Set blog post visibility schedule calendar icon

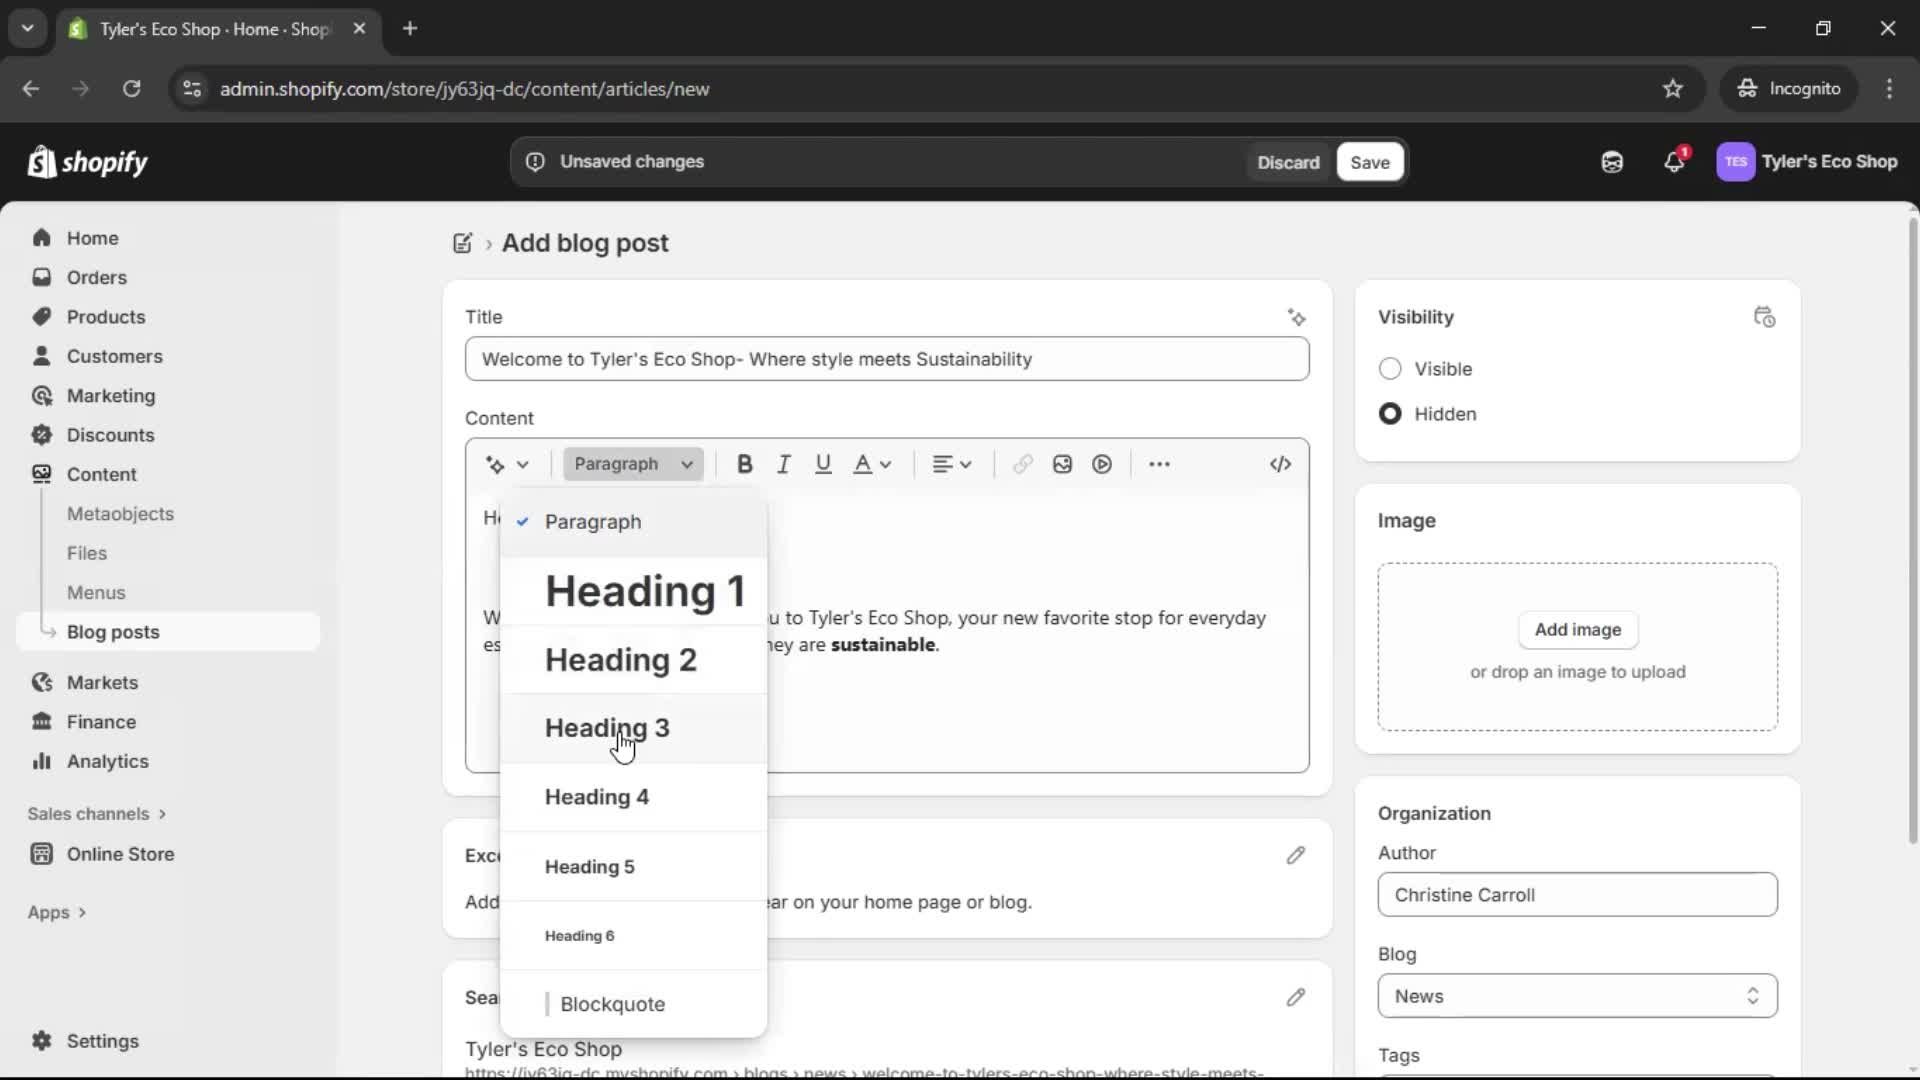(x=1765, y=317)
